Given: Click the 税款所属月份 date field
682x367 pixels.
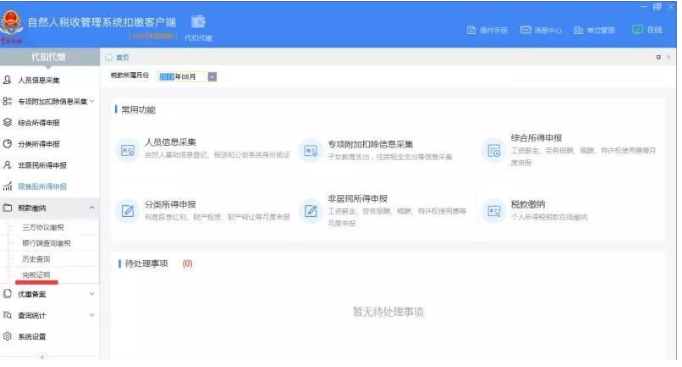Looking at the screenshot, I should 182,77.
